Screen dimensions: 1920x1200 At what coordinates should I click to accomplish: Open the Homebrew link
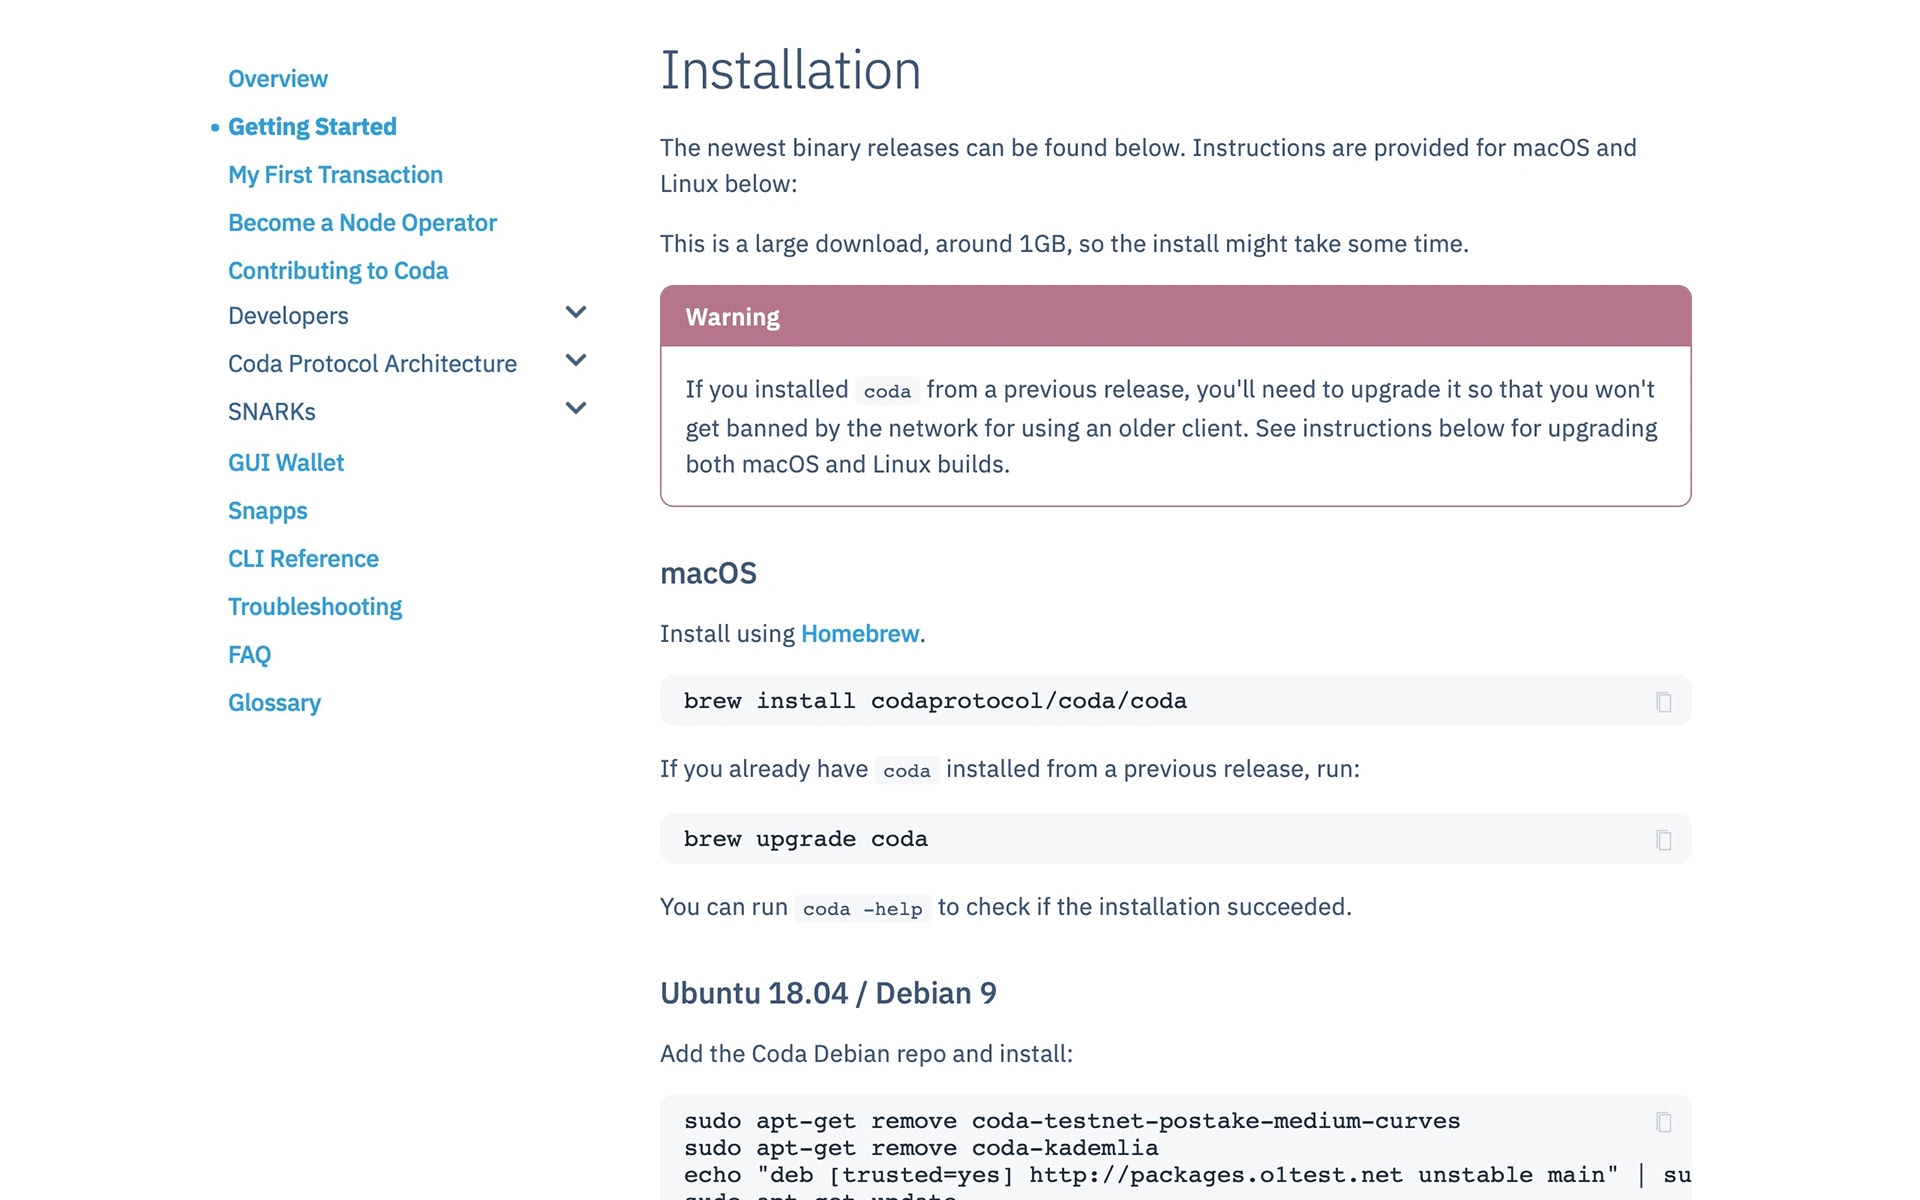[859, 634]
